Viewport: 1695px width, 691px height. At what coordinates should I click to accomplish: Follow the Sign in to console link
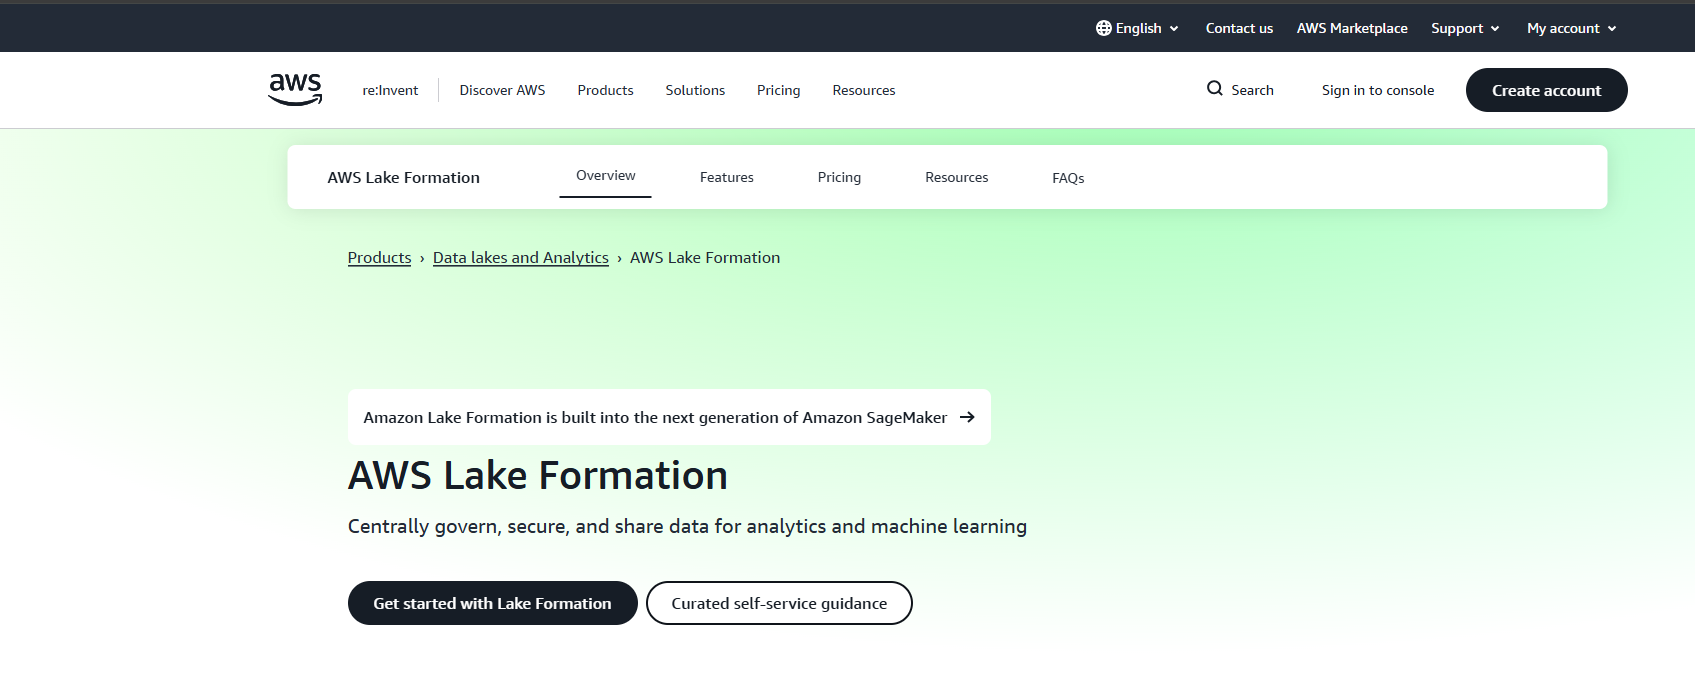(x=1377, y=90)
